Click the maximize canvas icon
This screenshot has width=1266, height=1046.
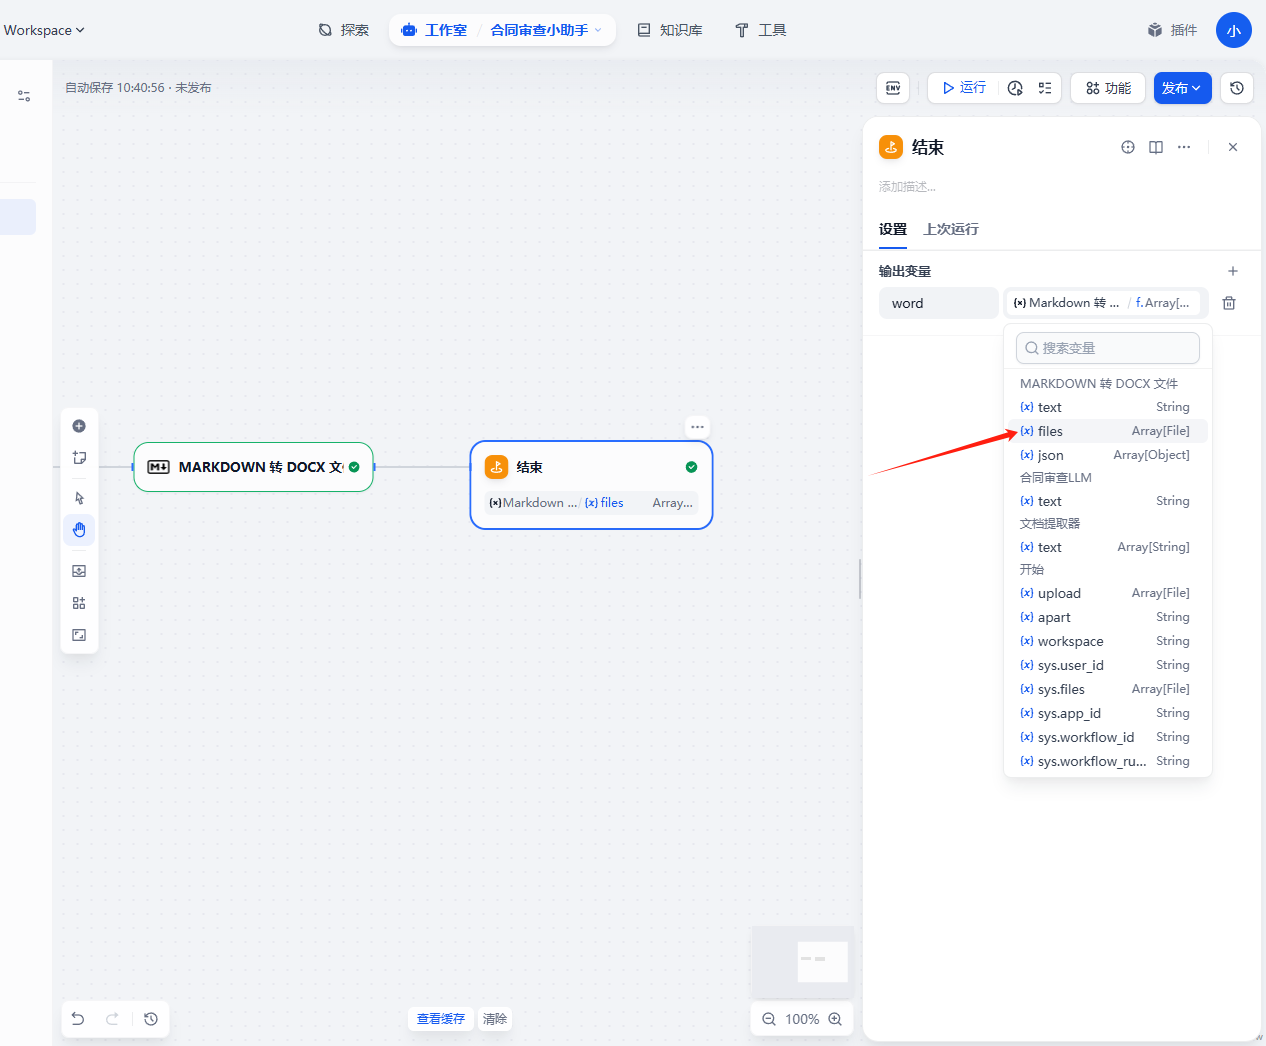79,635
